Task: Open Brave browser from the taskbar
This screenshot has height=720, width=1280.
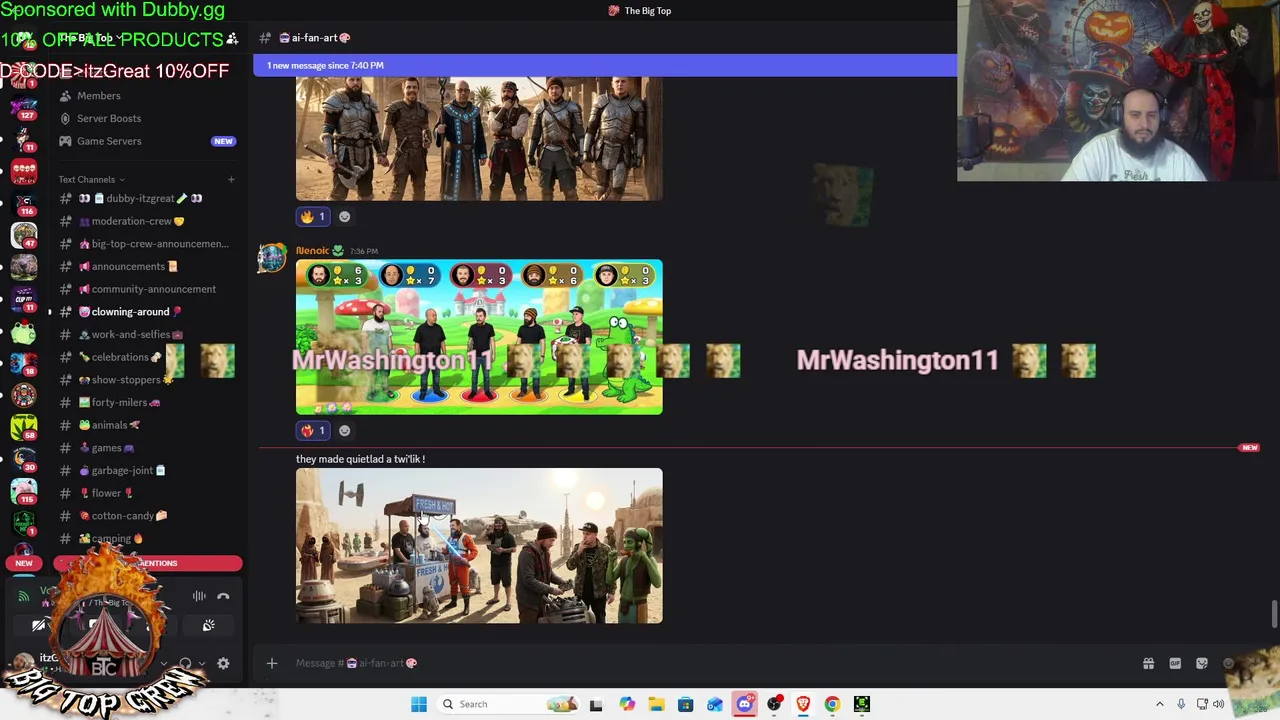Action: (803, 704)
